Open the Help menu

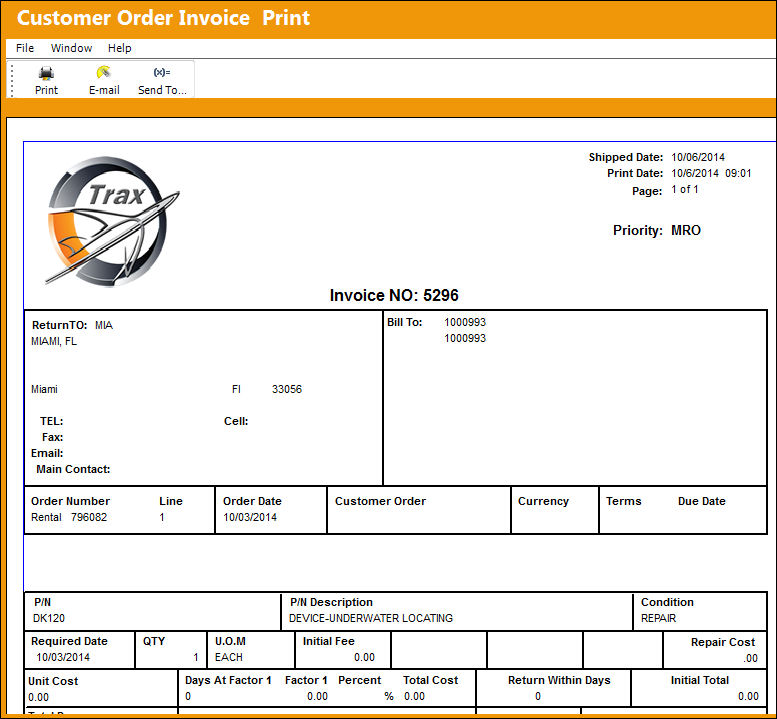[x=119, y=48]
